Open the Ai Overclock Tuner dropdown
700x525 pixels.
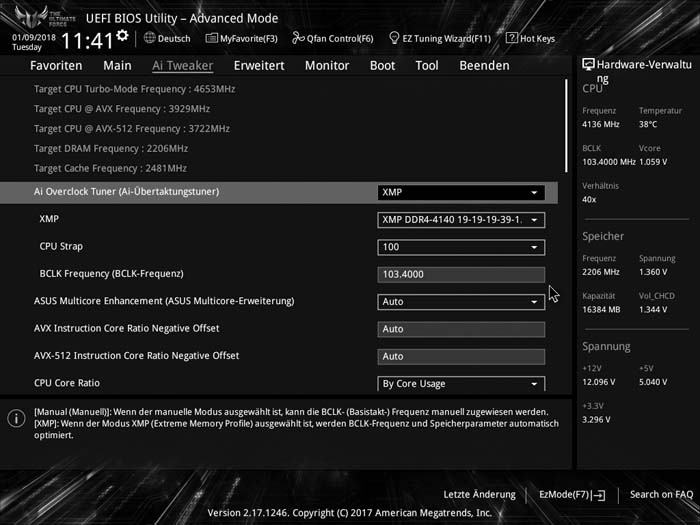[x=461, y=192]
